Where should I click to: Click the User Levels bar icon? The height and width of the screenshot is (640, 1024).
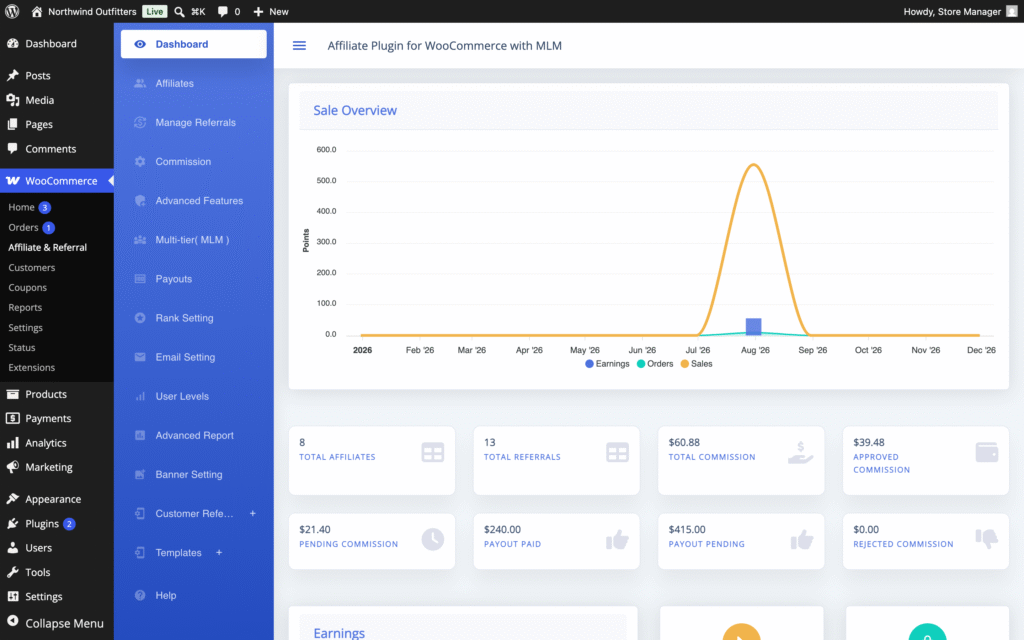140,396
